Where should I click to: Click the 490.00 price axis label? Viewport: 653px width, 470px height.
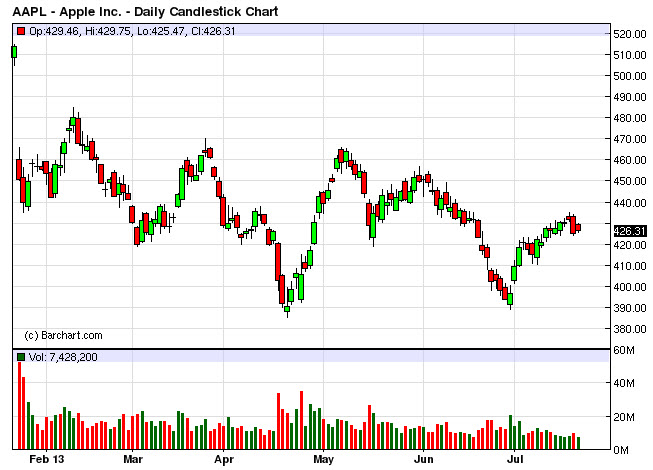pos(630,97)
